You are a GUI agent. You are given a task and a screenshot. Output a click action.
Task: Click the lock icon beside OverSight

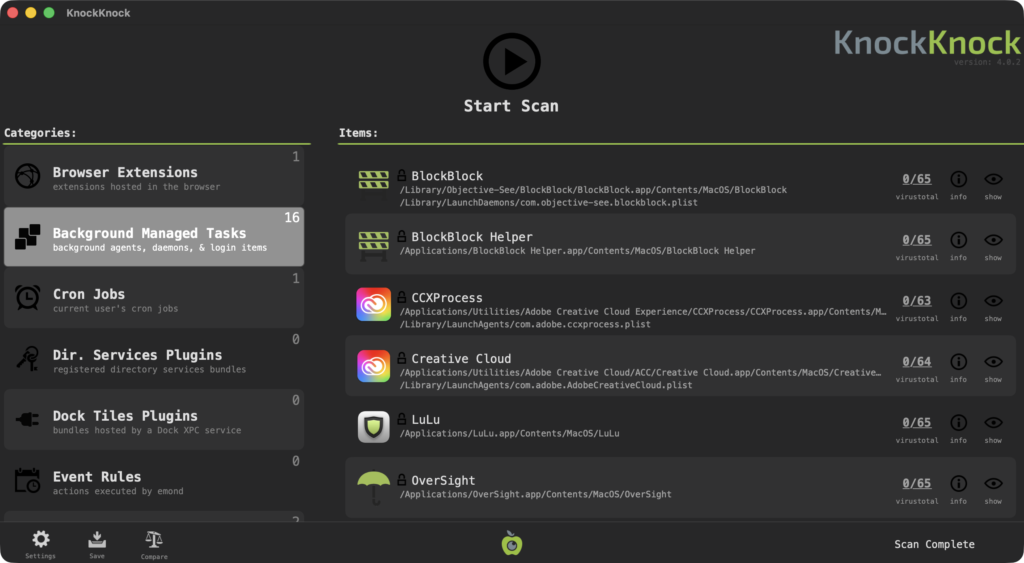pos(402,479)
